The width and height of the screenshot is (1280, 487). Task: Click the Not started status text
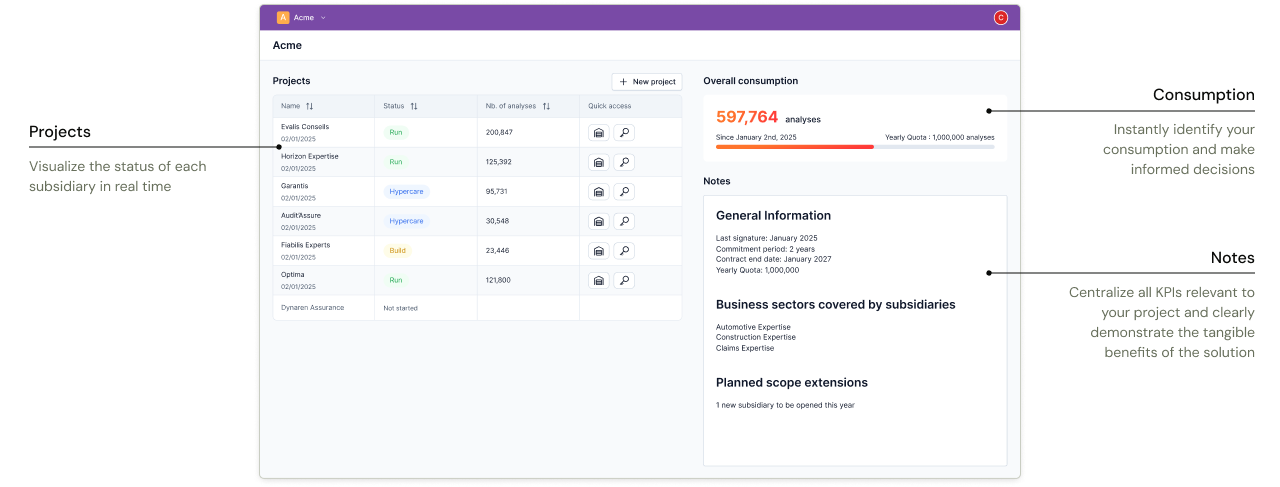click(401, 308)
